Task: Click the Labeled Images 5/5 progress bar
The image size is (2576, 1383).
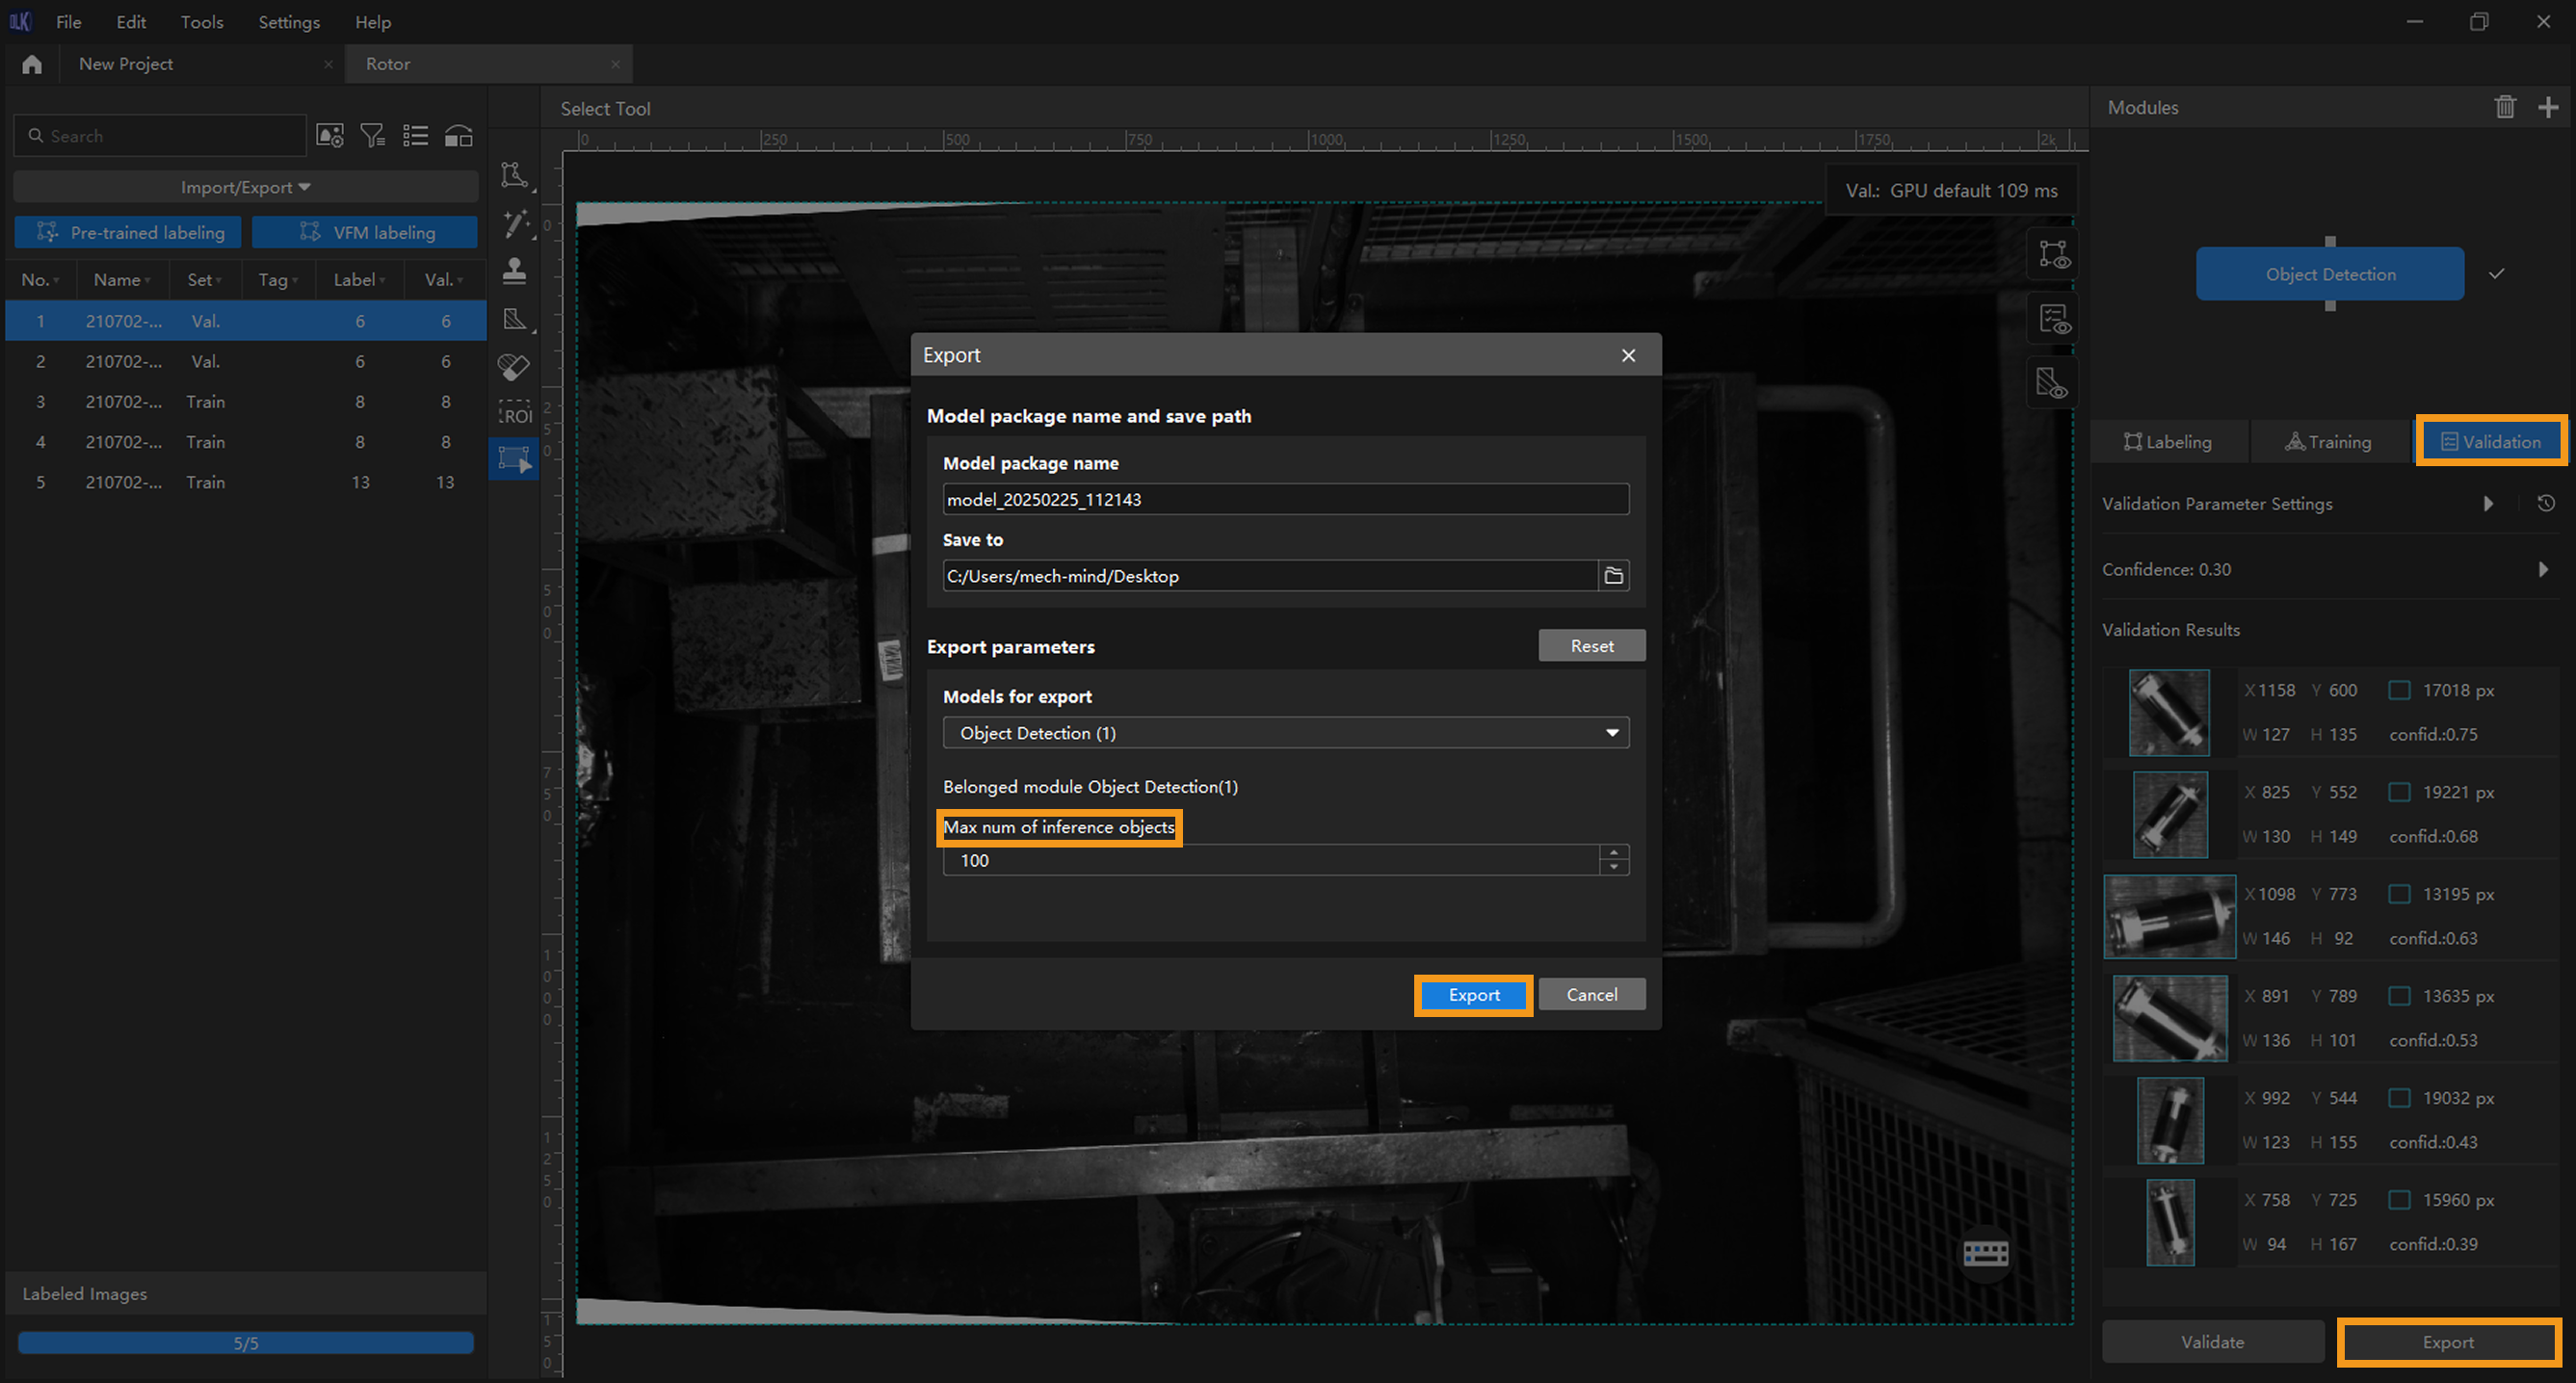Action: pos(246,1343)
